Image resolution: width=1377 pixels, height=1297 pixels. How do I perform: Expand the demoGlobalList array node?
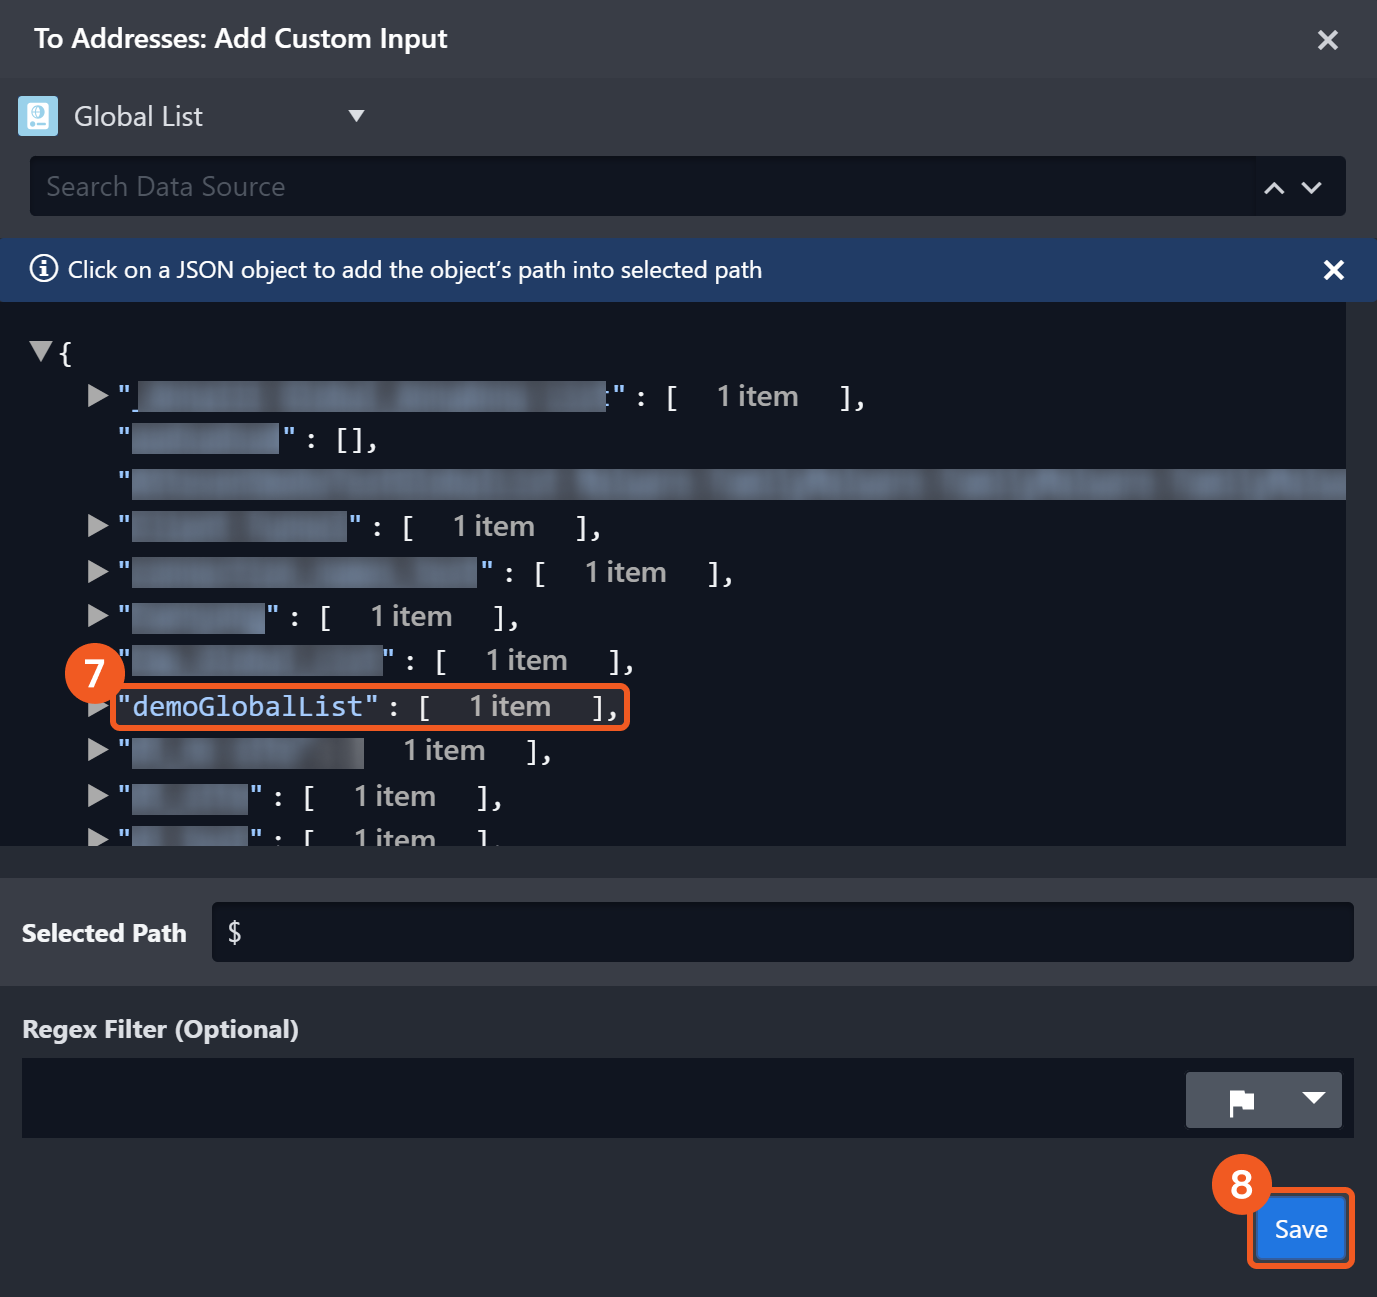pos(97,709)
